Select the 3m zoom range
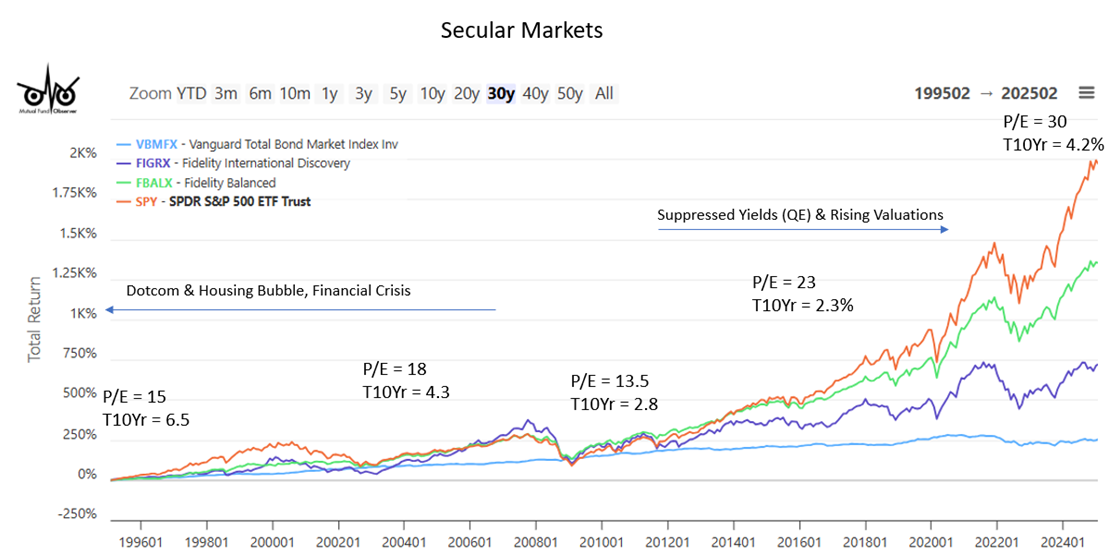This screenshot has height=555, width=1109. (226, 94)
